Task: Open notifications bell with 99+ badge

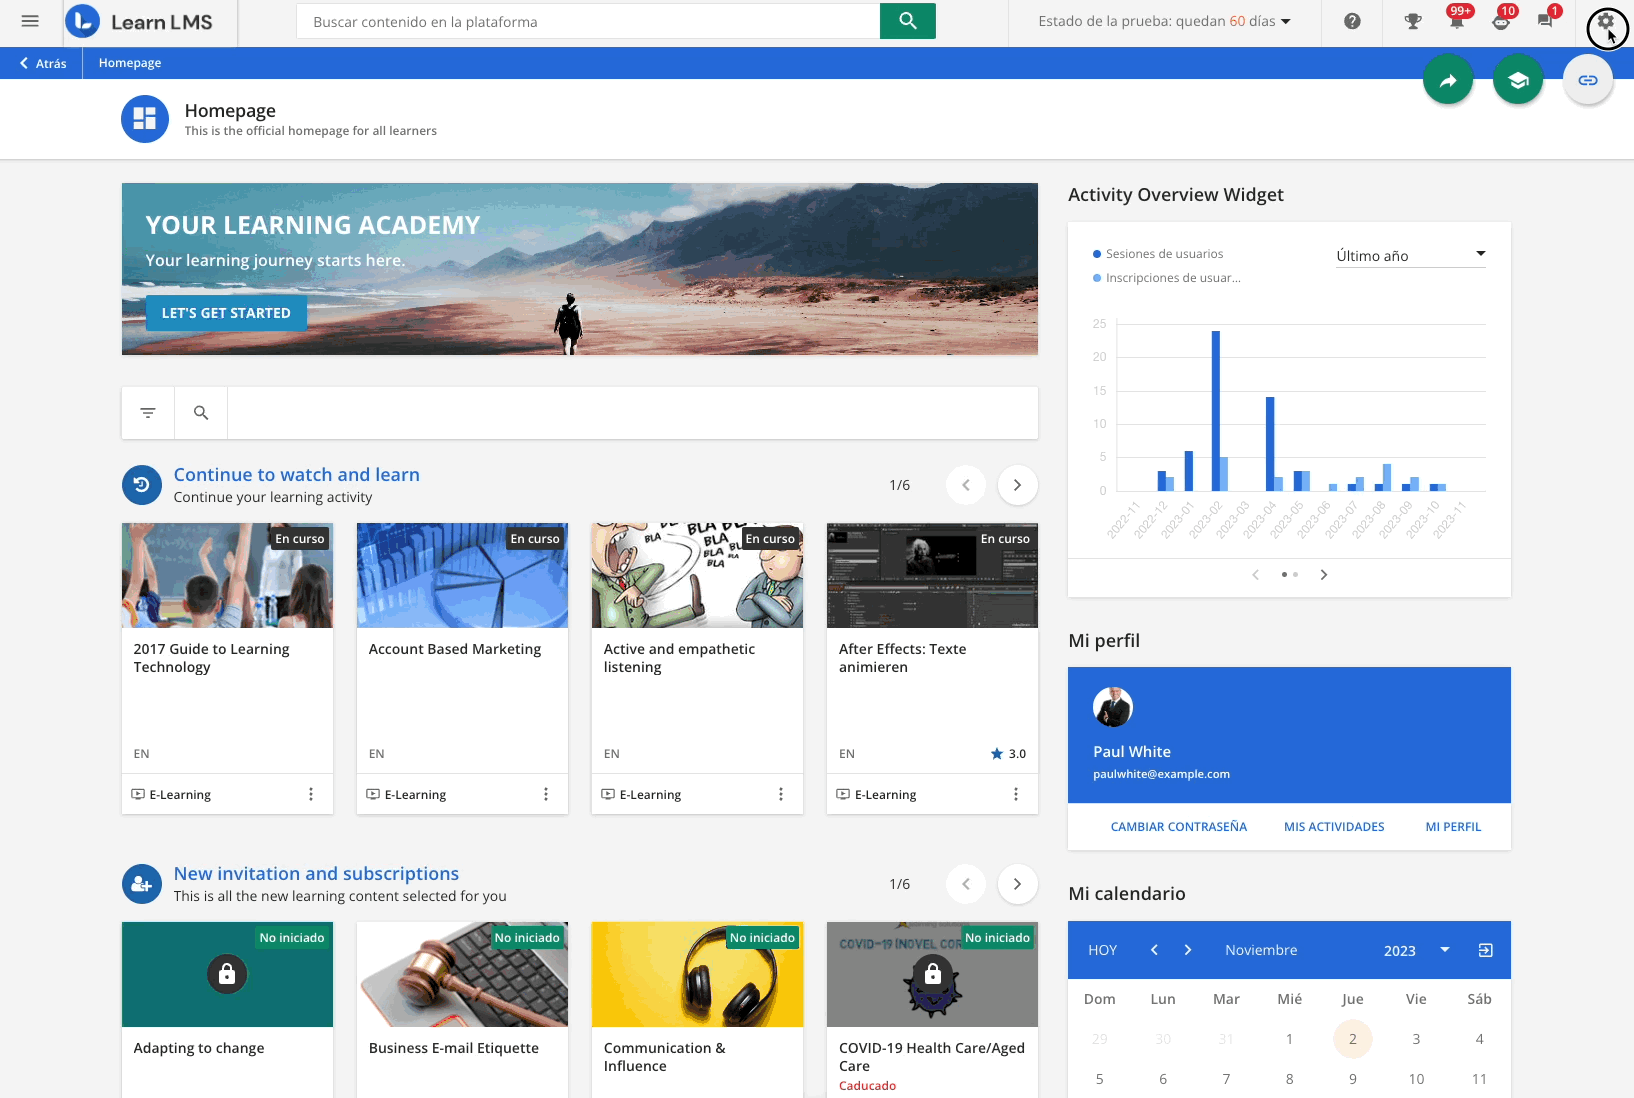Action: [x=1457, y=19]
